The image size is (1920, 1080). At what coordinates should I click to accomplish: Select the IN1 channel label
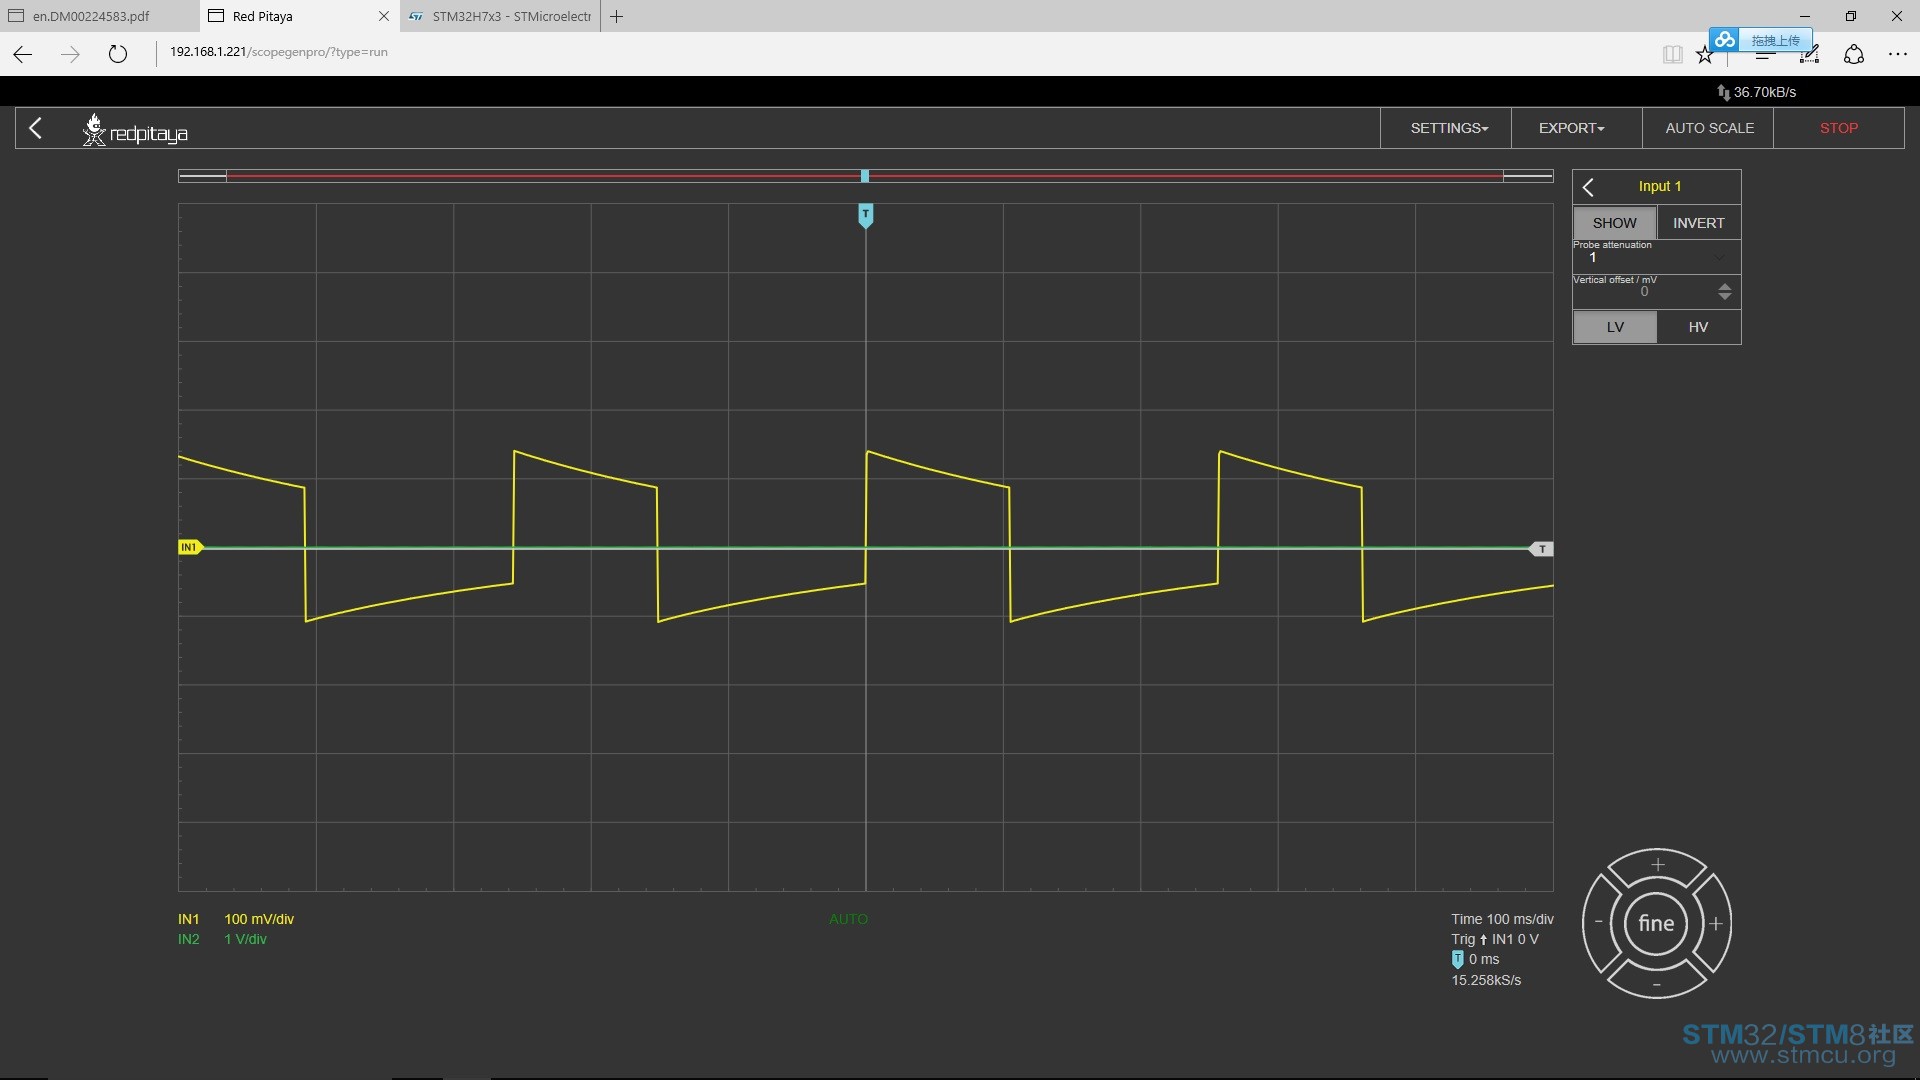[188, 919]
